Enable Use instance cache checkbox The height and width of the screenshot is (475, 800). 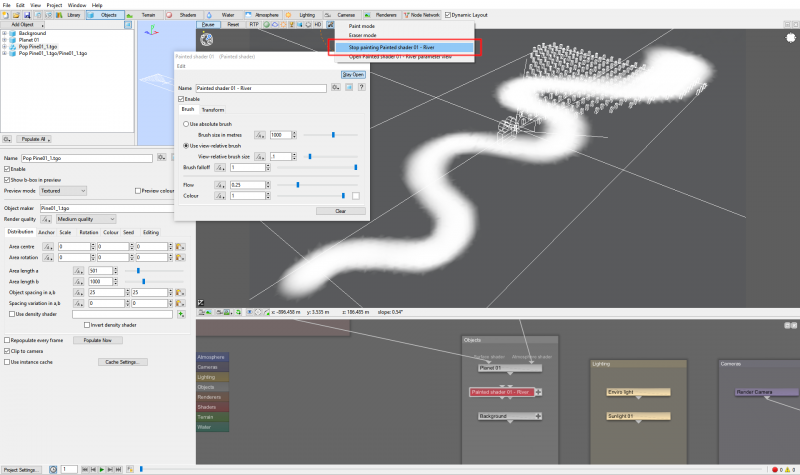pos(7,362)
